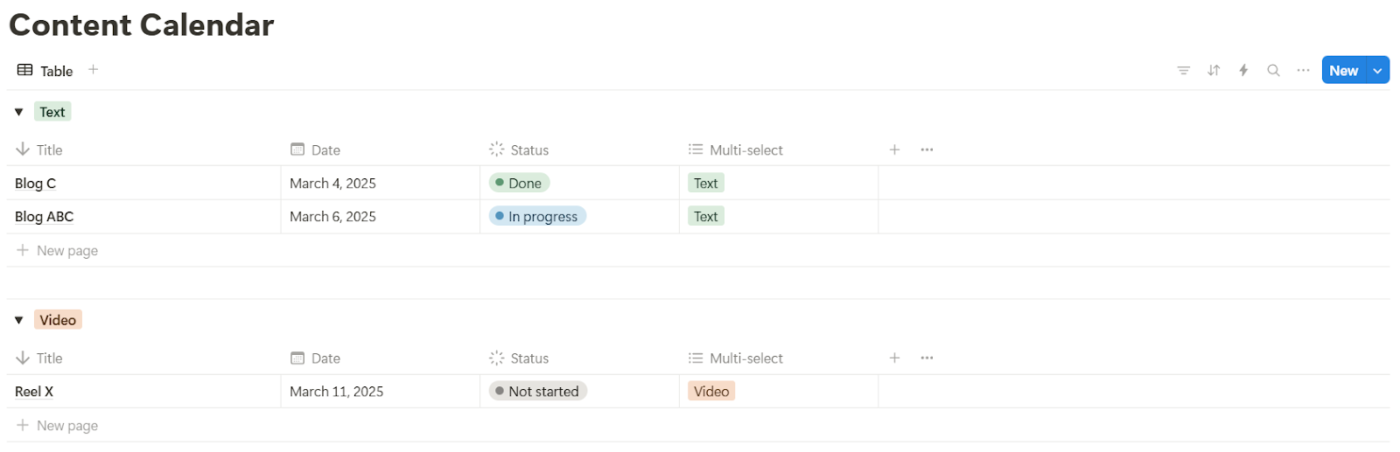Viewport: 1400px width, 452px height.
Task: Add a property column in Text group
Action: 895,150
